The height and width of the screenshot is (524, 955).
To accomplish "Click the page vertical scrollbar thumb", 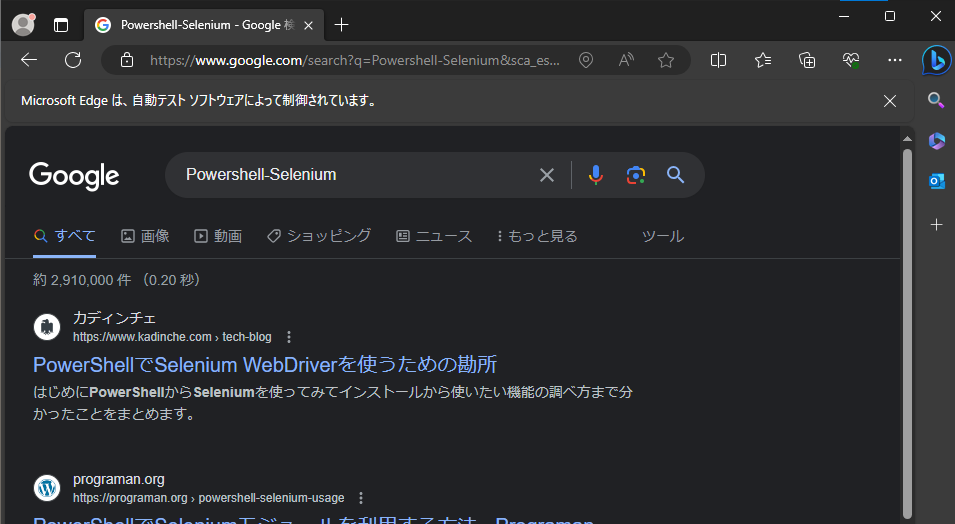I will click(x=907, y=332).
